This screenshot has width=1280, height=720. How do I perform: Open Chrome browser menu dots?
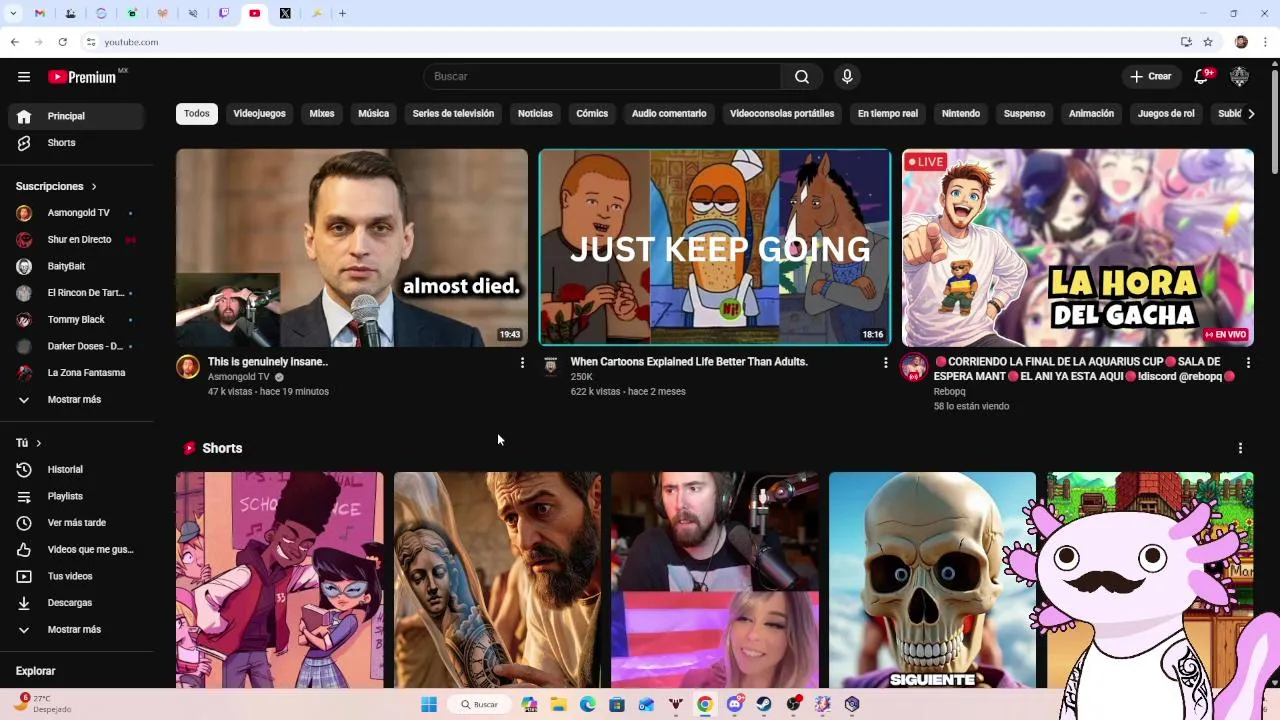(1266, 42)
